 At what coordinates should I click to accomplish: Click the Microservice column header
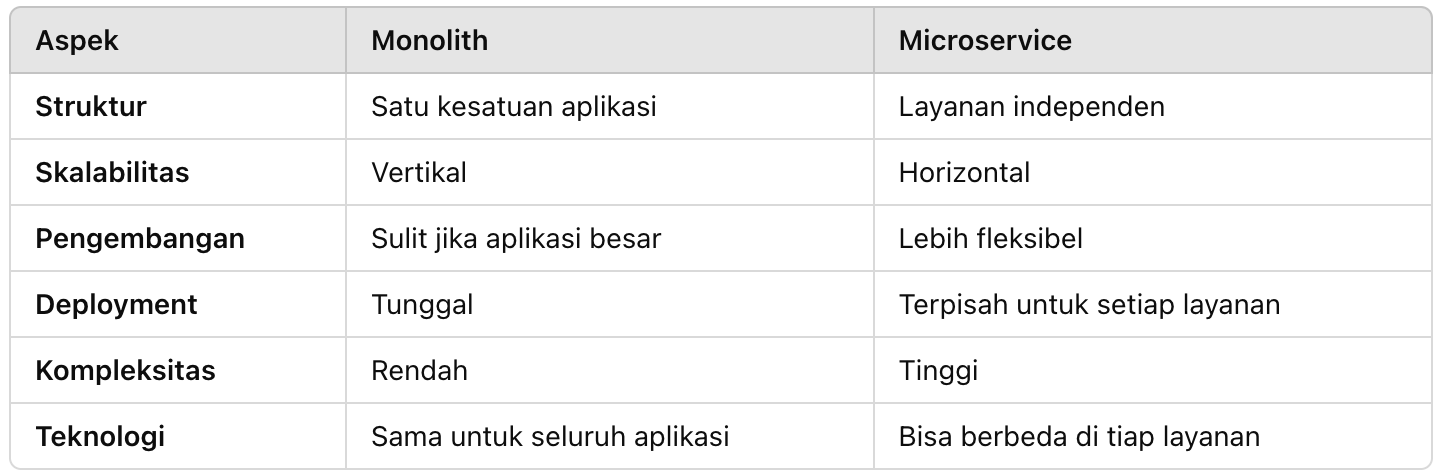click(x=985, y=40)
